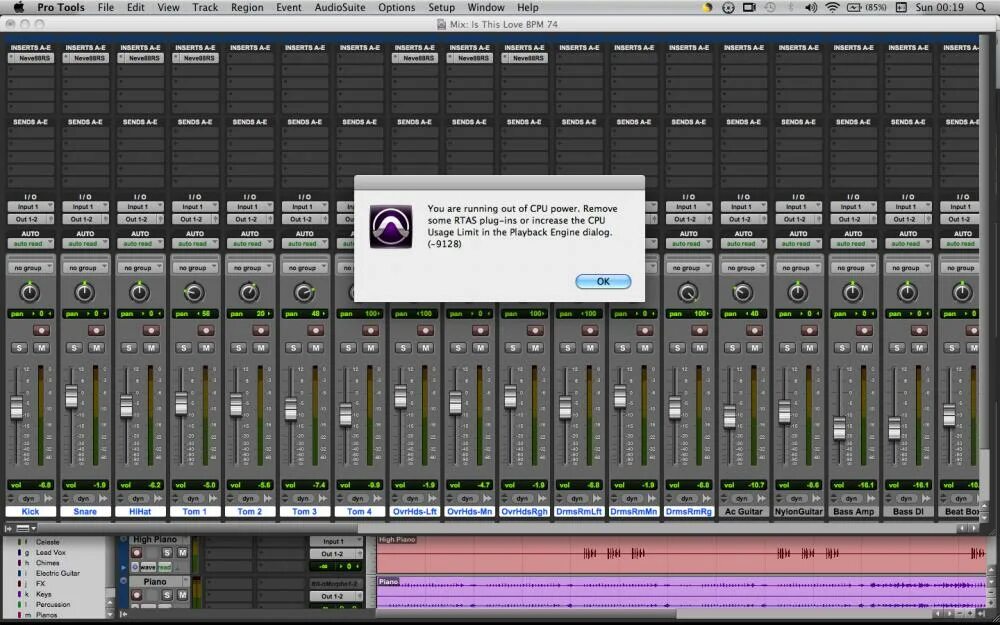Mute the Bass DI track
This screenshot has height=625, width=1000.
point(919,348)
